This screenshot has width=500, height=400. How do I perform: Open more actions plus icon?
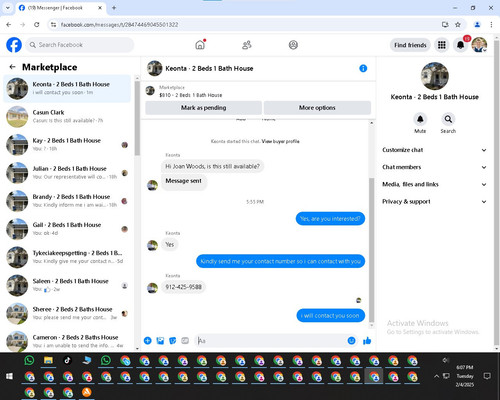147,341
